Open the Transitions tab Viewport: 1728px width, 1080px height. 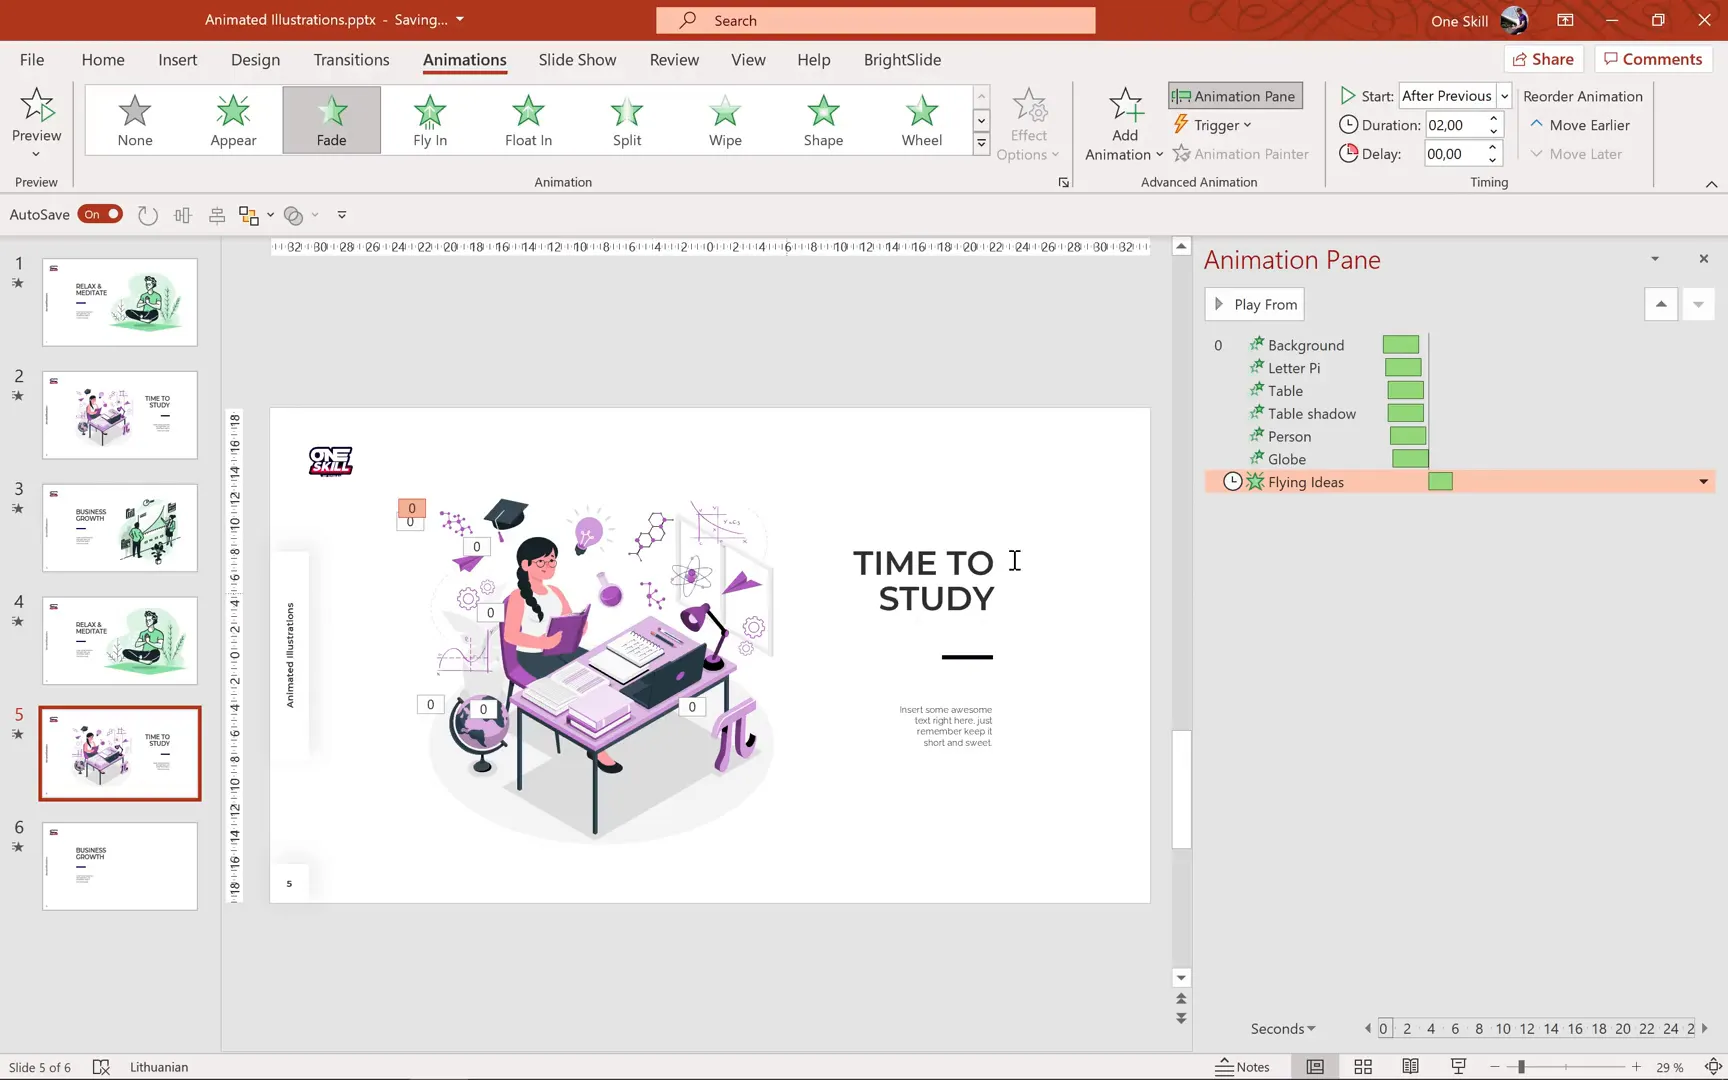(x=351, y=60)
